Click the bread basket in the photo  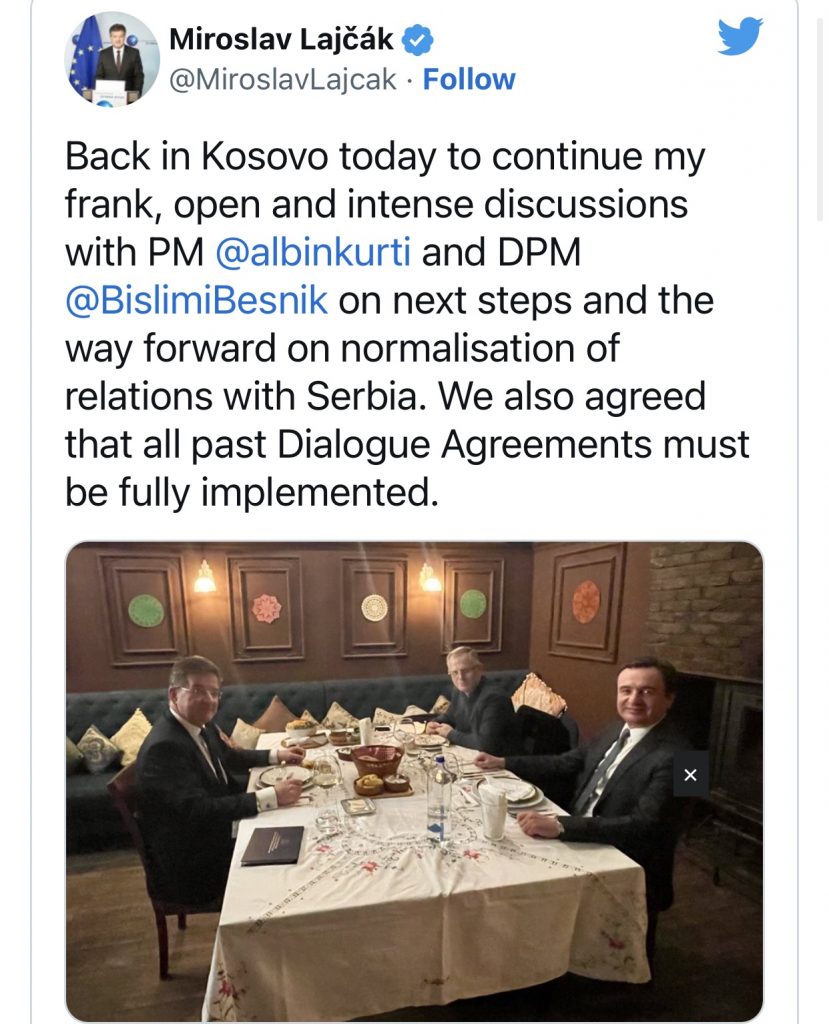click(379, 760)
